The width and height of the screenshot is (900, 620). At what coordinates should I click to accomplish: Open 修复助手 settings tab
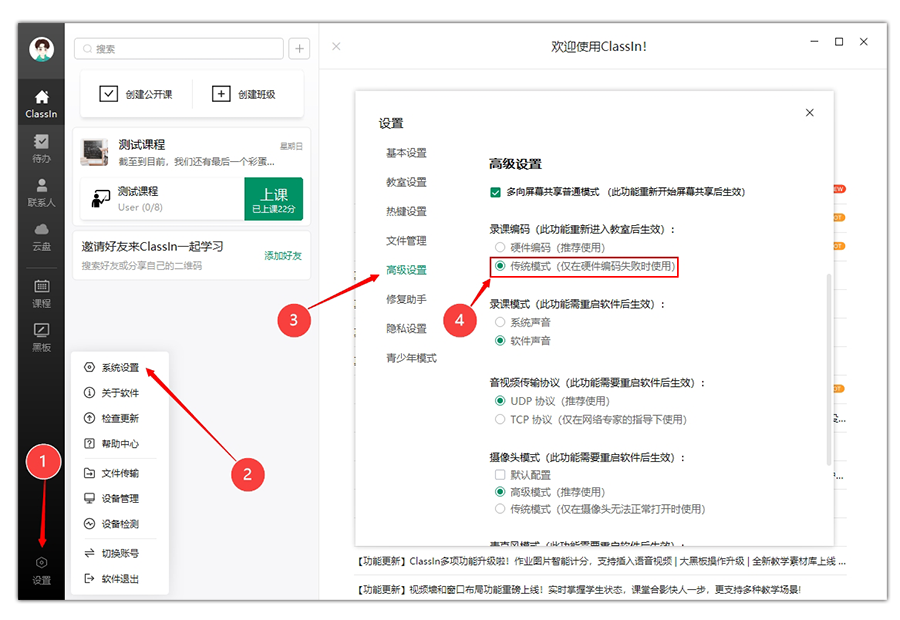tap(406, 299)
